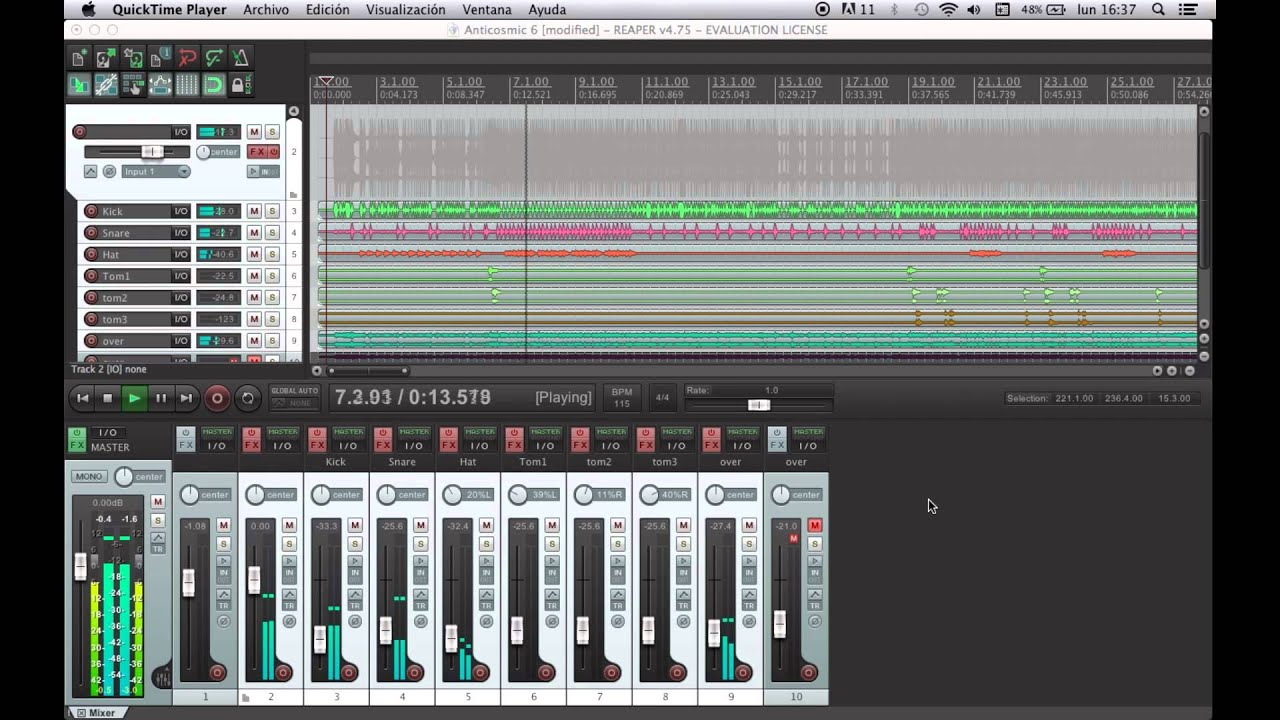Click the Play button in transport

tap(134, 398)
